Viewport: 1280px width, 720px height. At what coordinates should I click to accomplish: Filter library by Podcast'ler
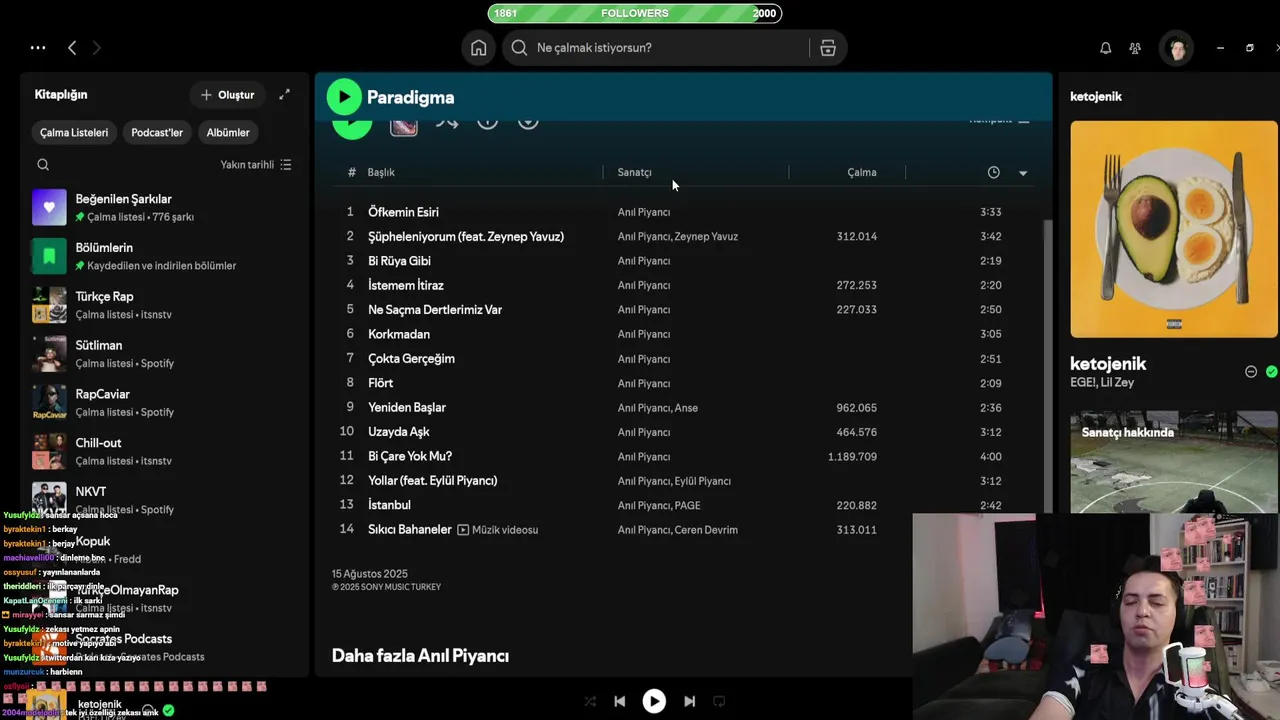157,132
